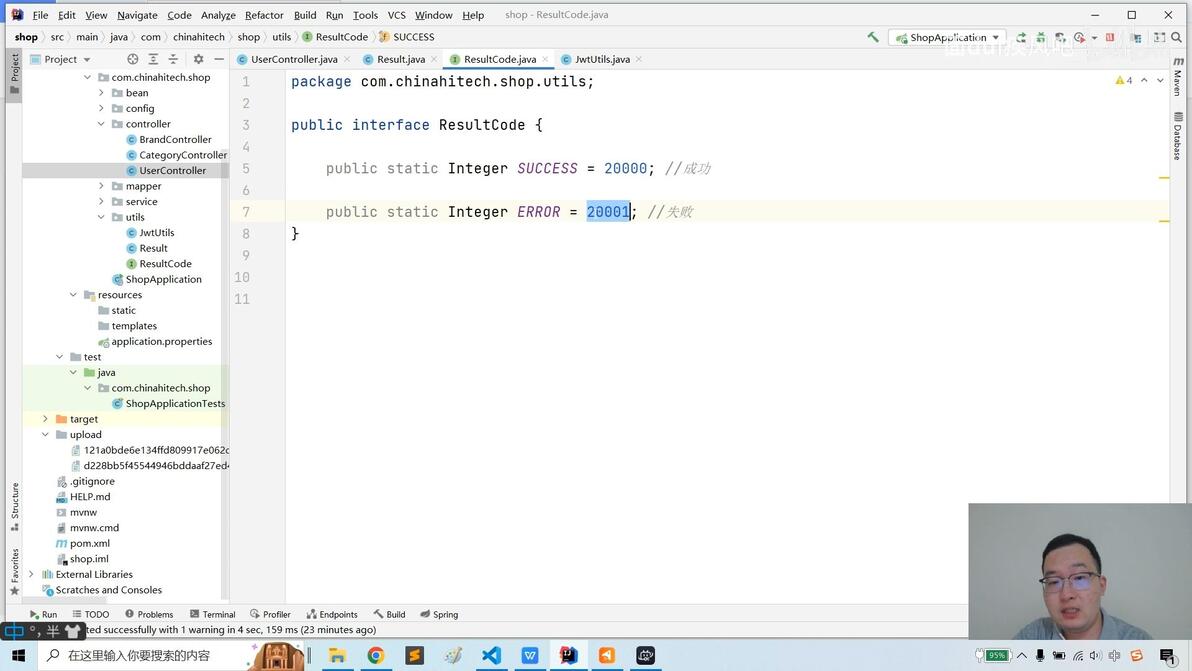This screenshot has width=1192, height=671.
Task: Open the Problems tool window
Action: [x=149, y=614]
